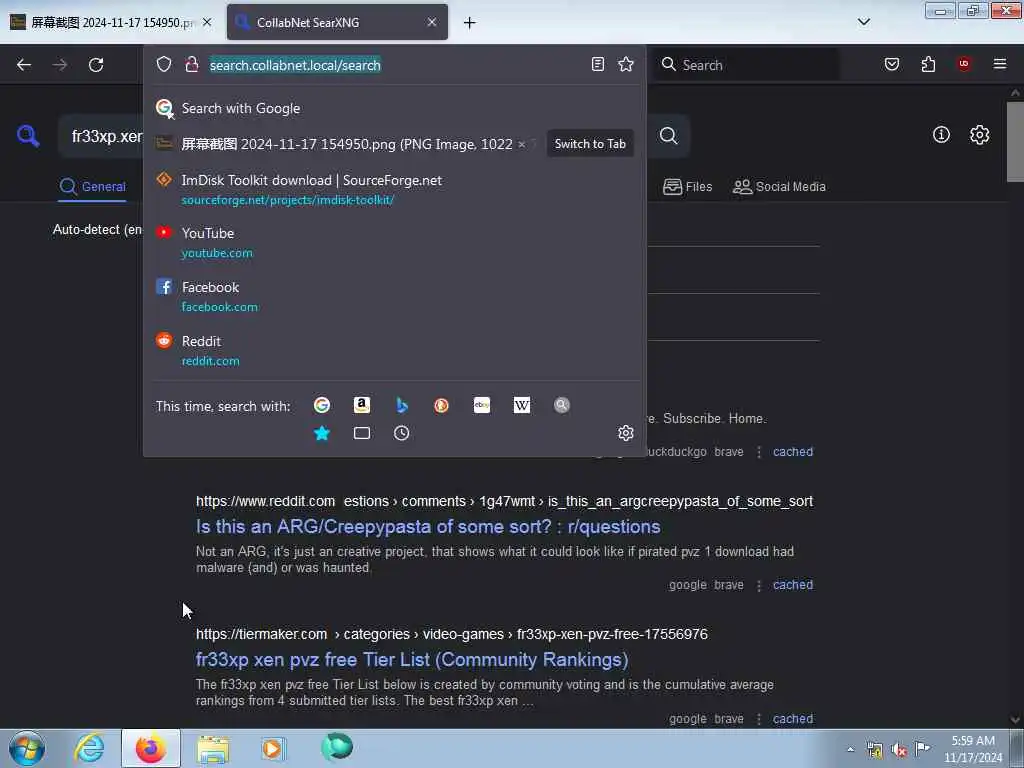Open the YouTube suggestion
The width and height of the screenshot is (1024, 768).
click(394, 242)
